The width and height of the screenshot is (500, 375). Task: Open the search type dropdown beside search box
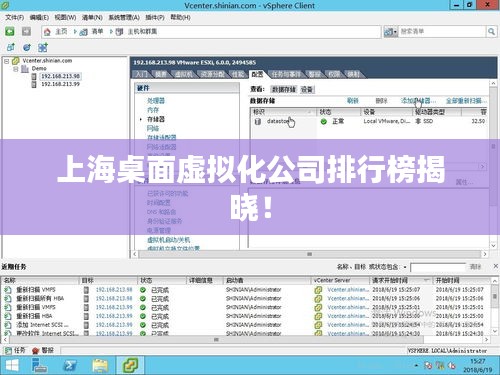click(x=391, y=32)
